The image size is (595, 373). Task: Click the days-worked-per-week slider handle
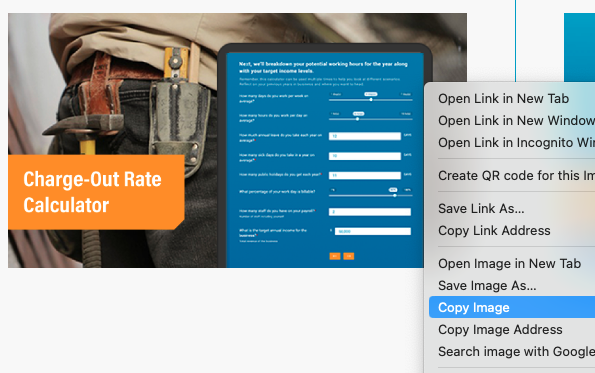point(371,100)
